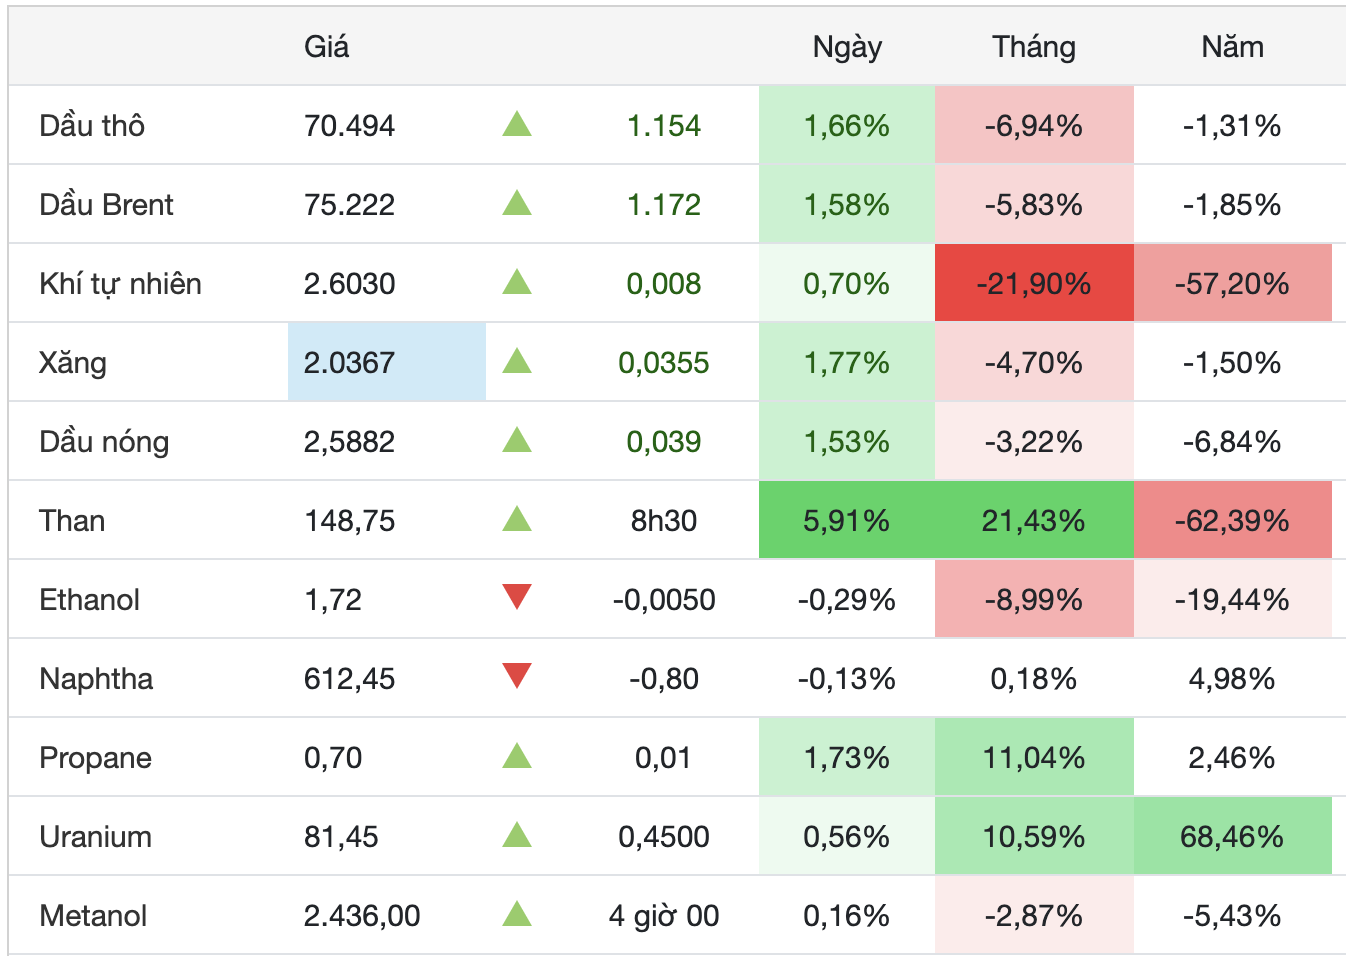Open the Dầu thô commodity link

[x=92, y=126]
